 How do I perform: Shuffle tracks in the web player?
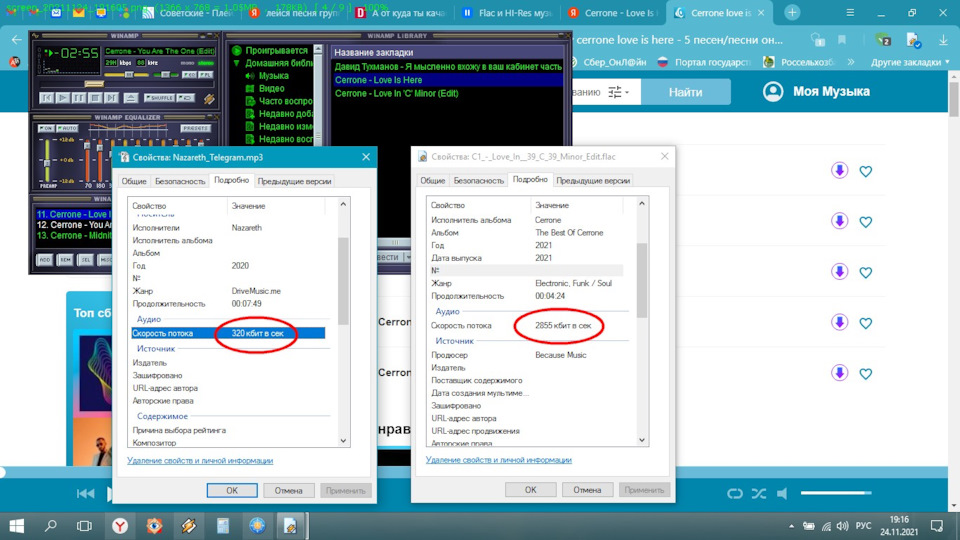click(x=759, y=493)
